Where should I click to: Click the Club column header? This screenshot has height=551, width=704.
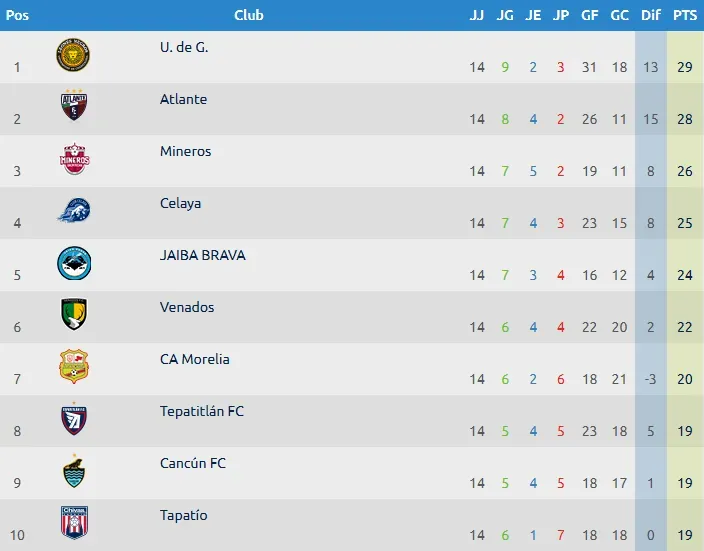coord(249,15)
